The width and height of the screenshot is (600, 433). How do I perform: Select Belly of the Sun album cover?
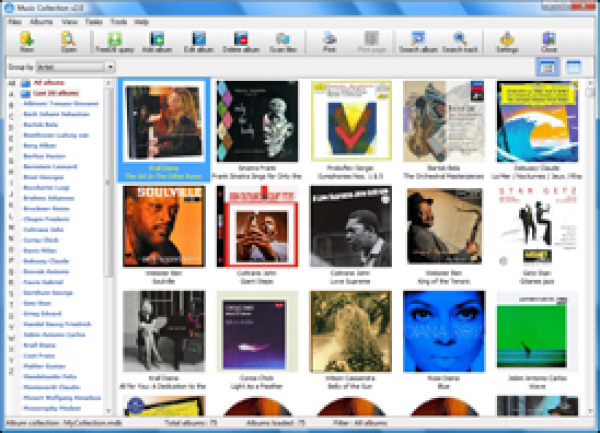351,331
